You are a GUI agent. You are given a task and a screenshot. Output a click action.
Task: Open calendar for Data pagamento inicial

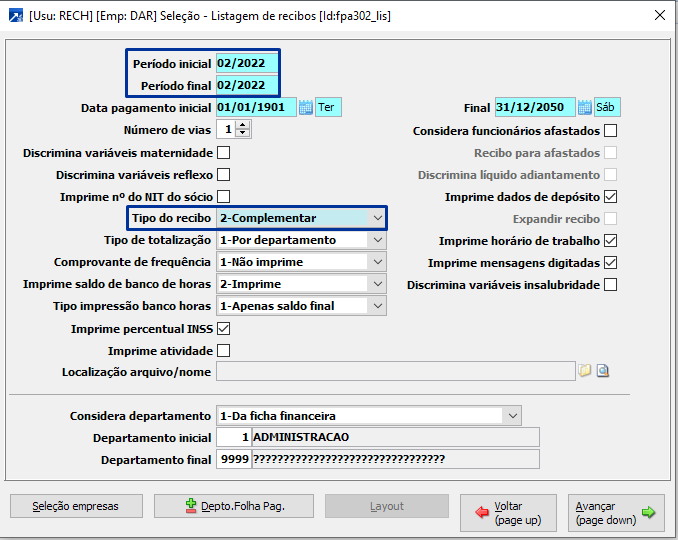tap(305, 107)
